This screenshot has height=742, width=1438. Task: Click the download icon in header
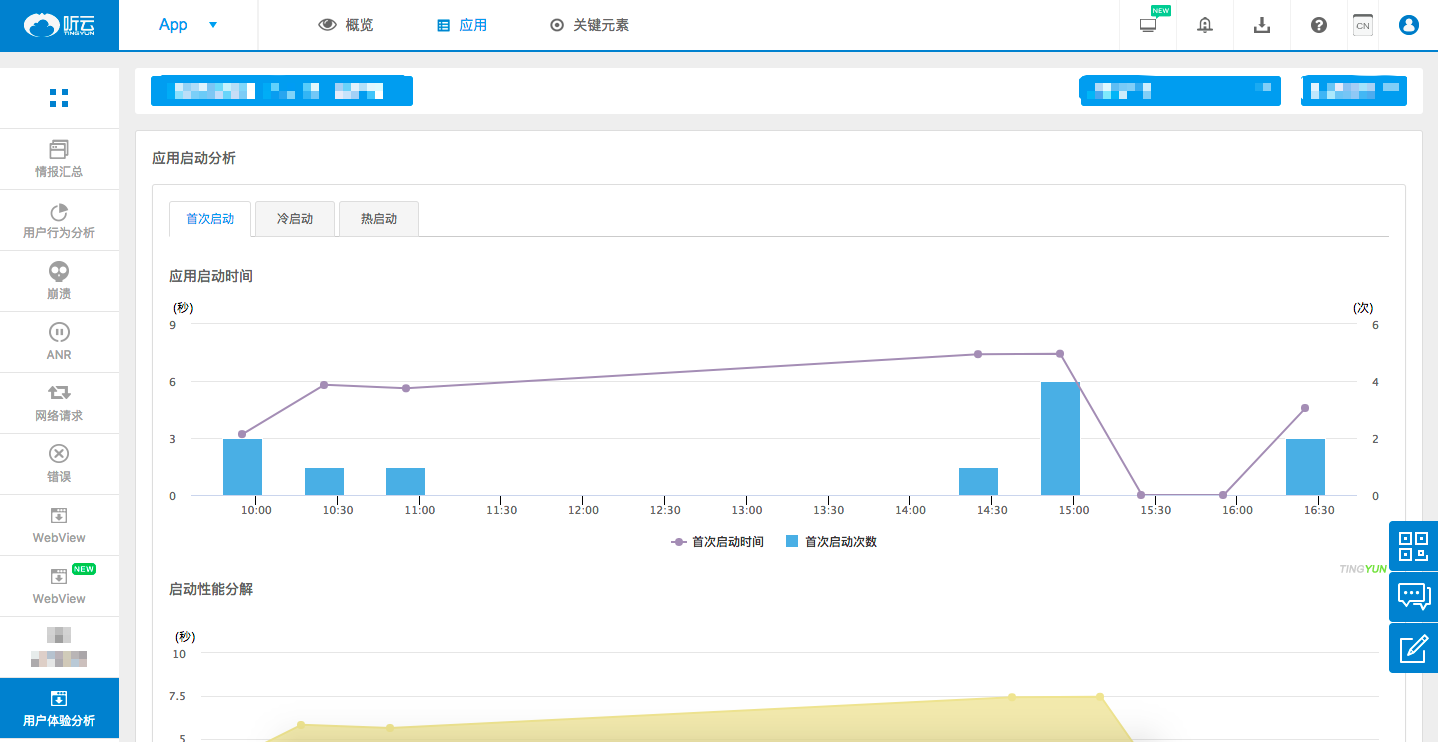pyautogui.click(x=1262, y=25)
